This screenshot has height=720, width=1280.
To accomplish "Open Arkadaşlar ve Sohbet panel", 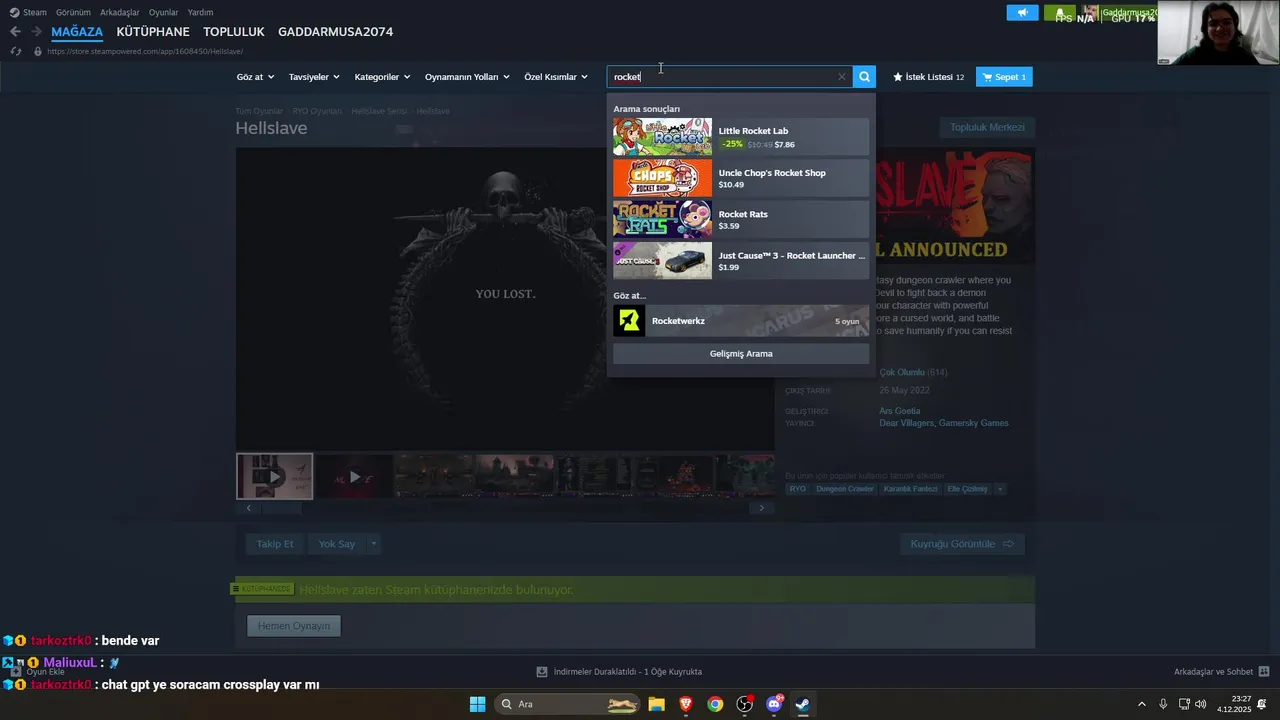I will pyautogui.click(x=1221, y=672).
